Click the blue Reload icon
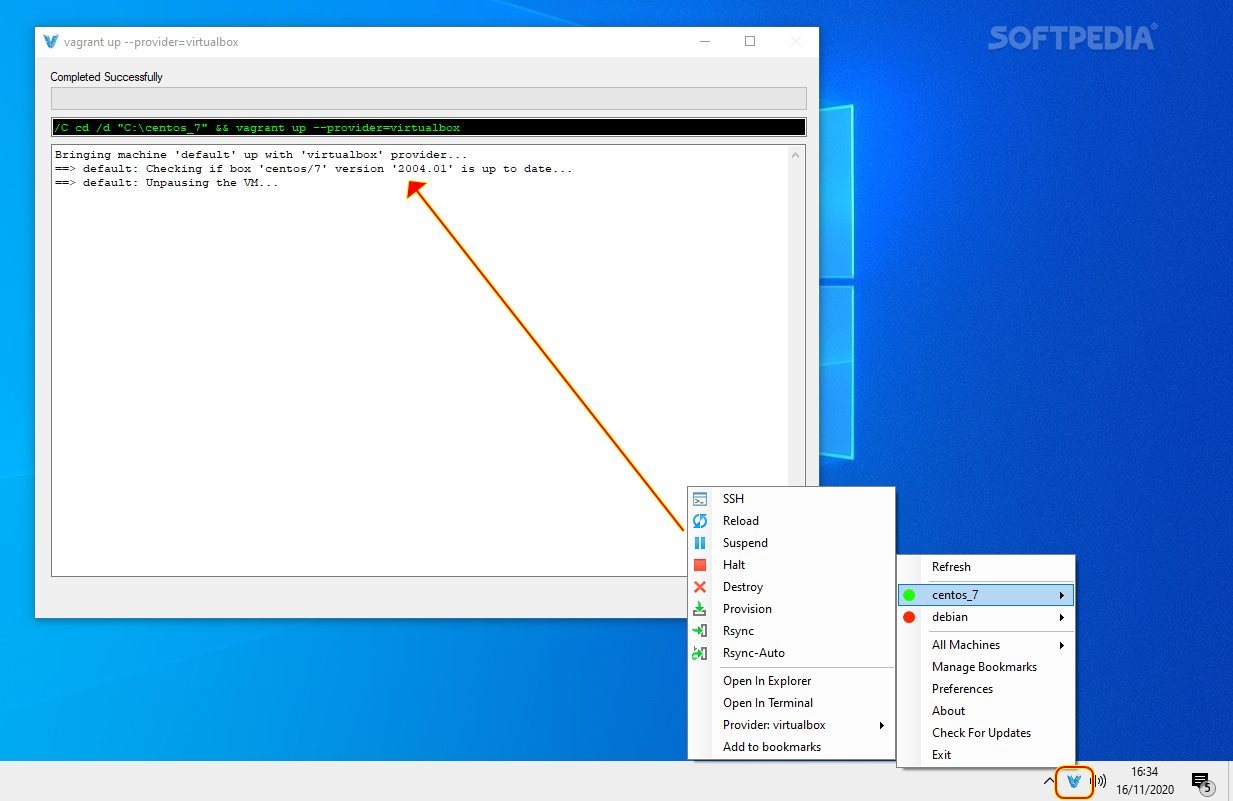Screen dimensions: 1233x801 [700, 521]
